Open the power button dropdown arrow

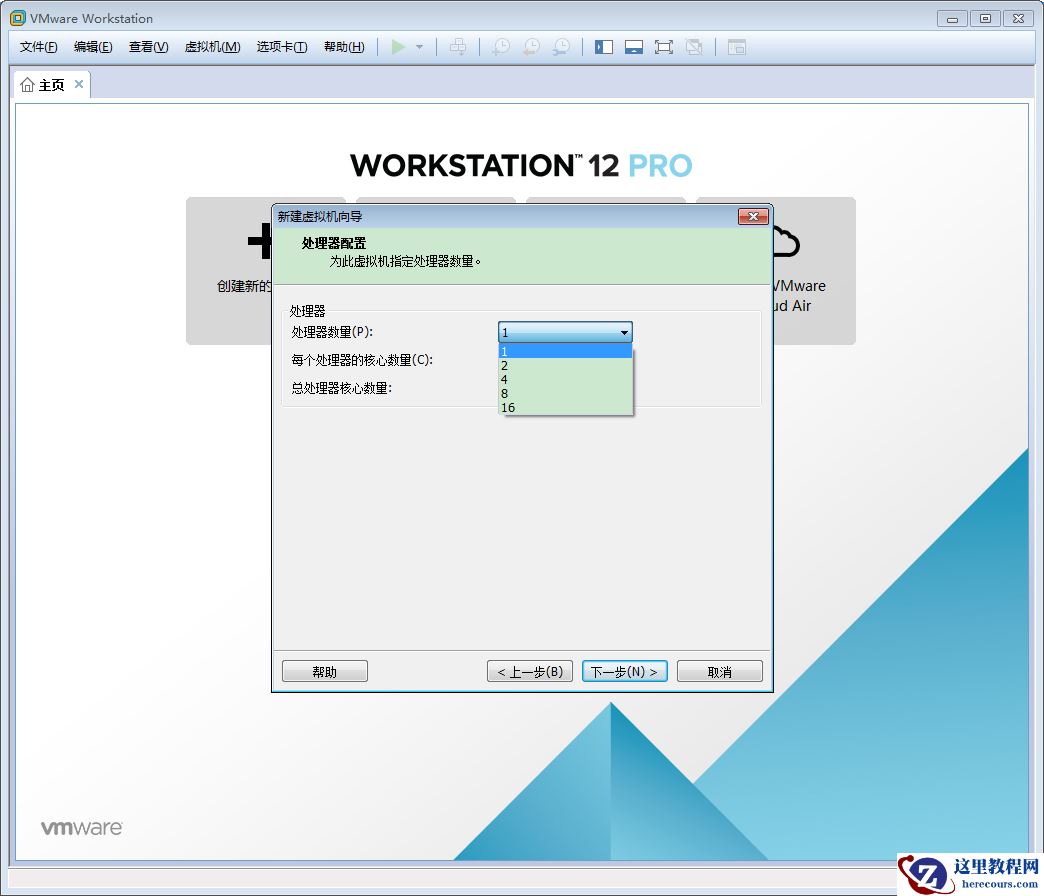coord(418,47)
